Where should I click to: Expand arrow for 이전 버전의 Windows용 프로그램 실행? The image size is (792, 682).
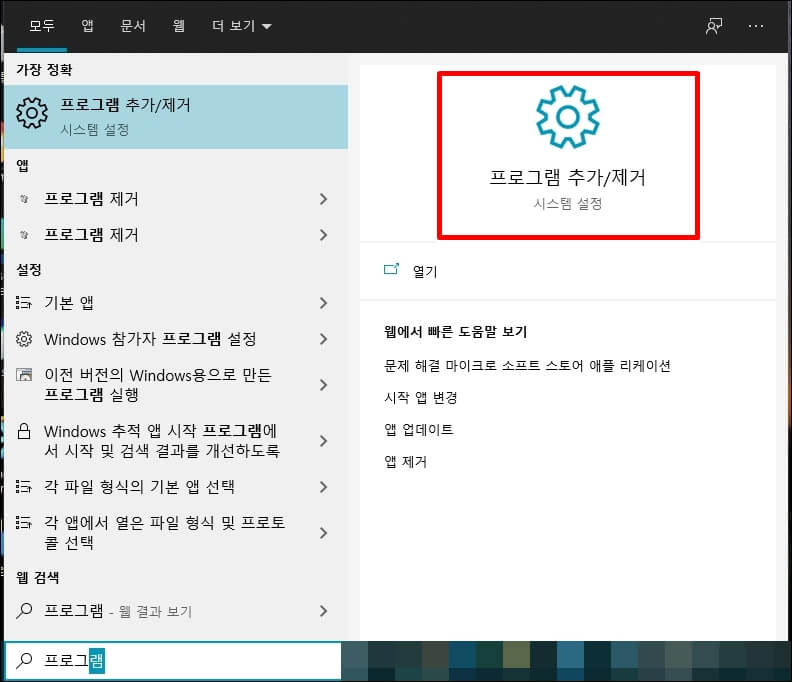pyautogui.click(x=323, y=385)
